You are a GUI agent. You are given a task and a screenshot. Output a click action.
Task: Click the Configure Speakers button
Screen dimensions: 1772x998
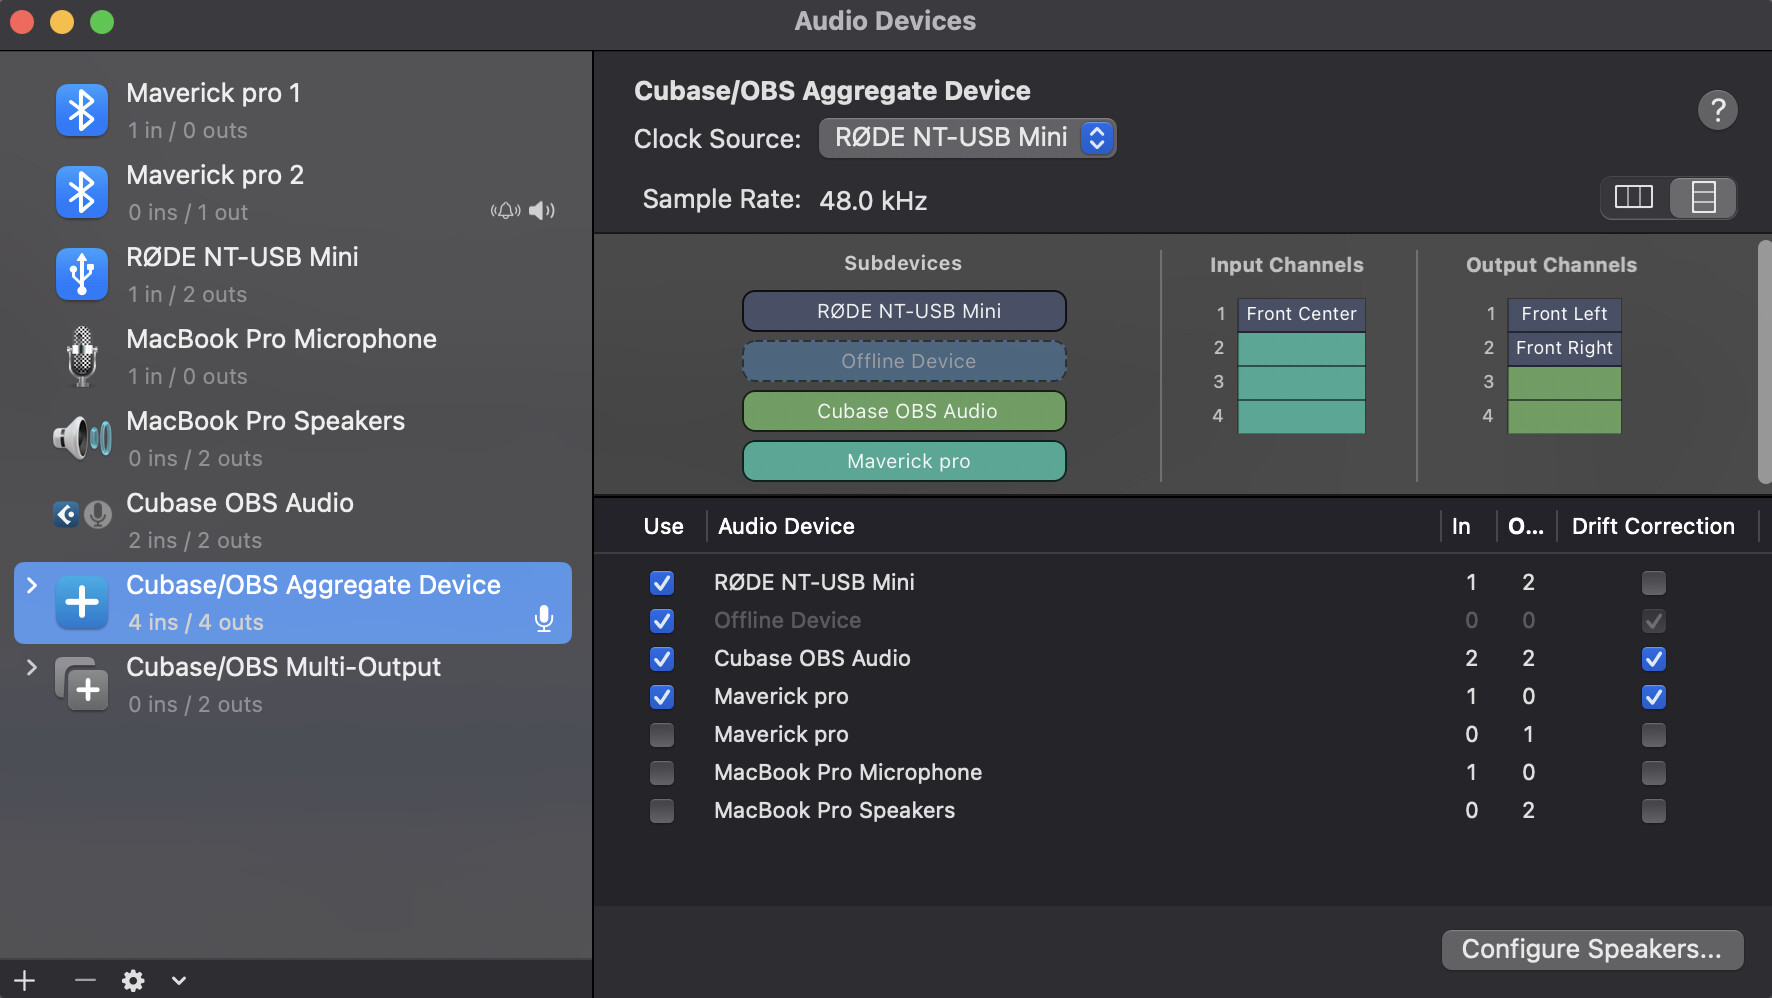click(x=1592, y=949)
